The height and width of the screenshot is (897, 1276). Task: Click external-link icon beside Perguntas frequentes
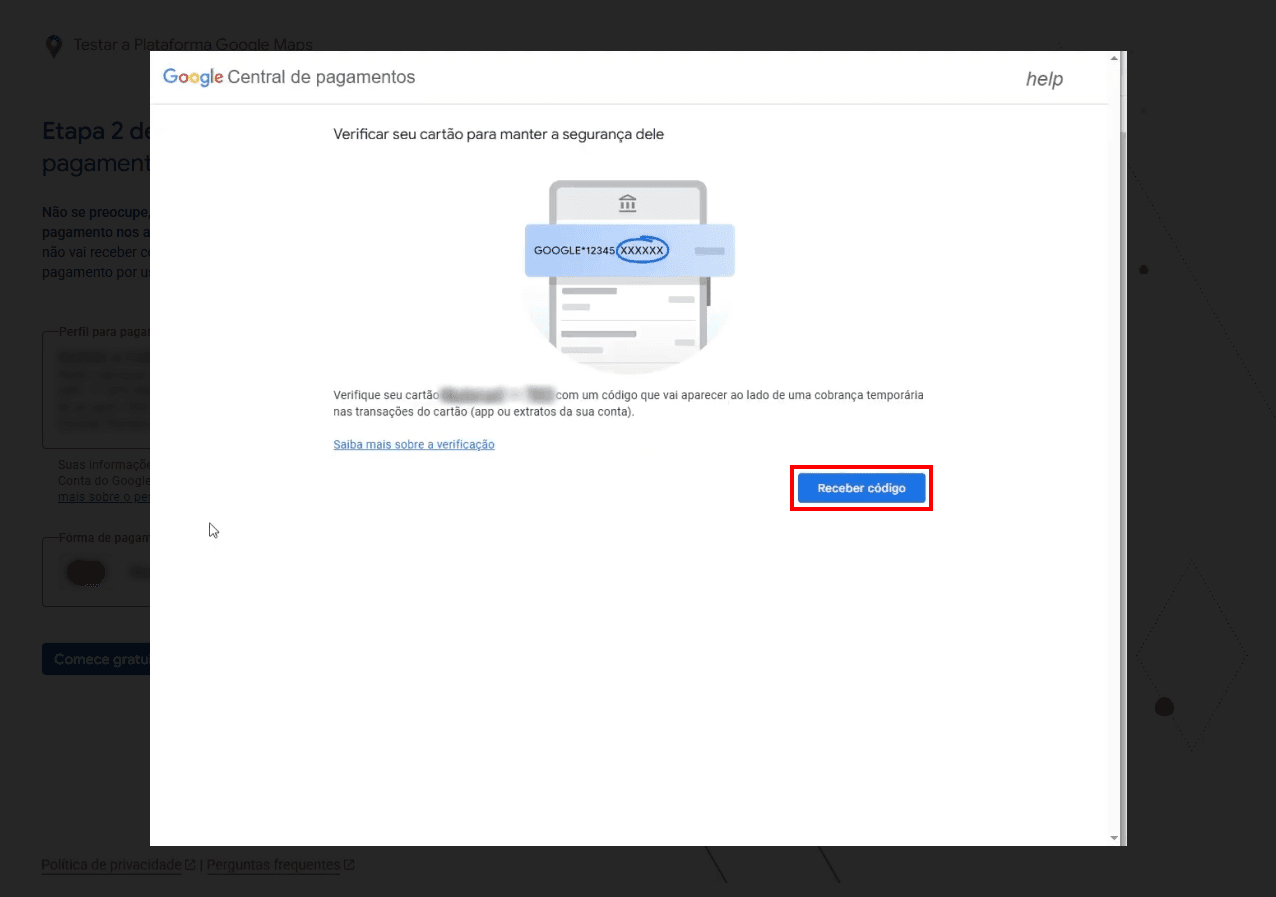click(x=349, y=865)
